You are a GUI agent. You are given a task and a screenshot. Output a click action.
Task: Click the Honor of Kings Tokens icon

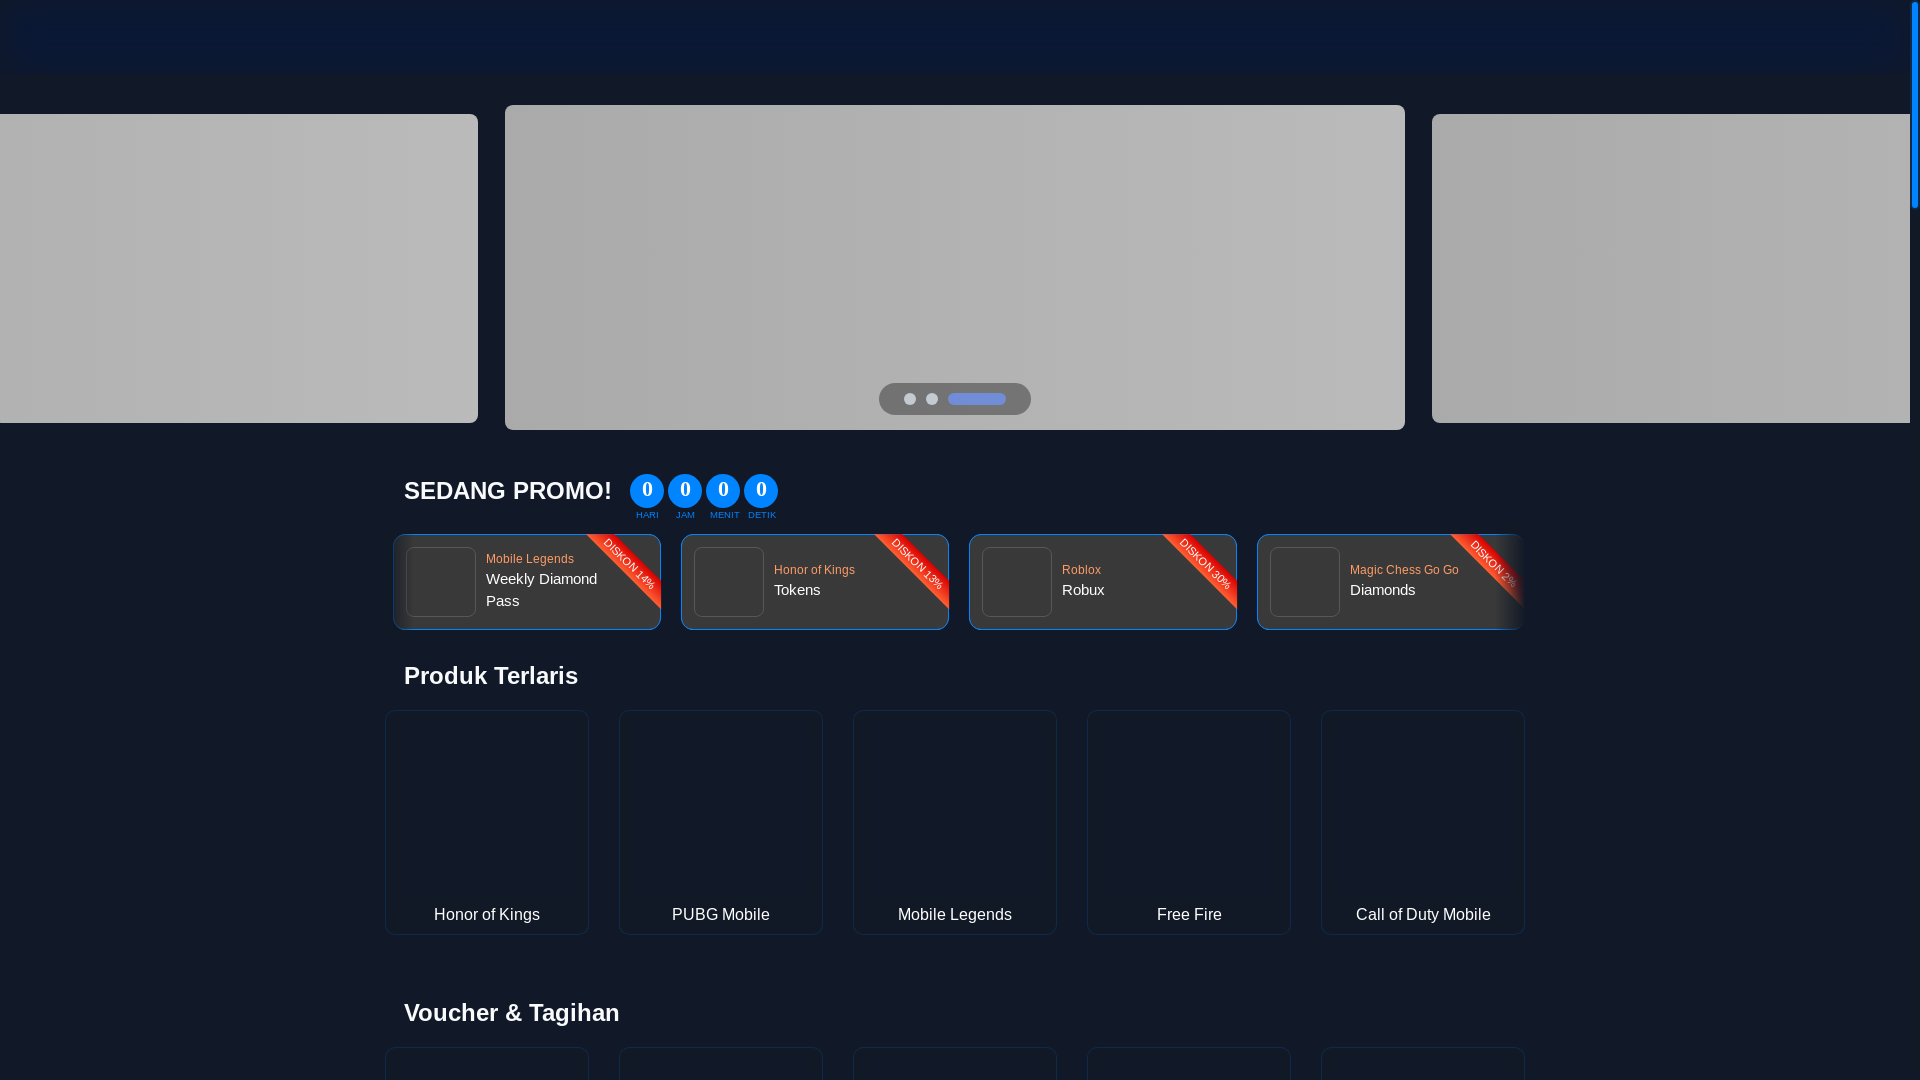[x=729, y=582]
